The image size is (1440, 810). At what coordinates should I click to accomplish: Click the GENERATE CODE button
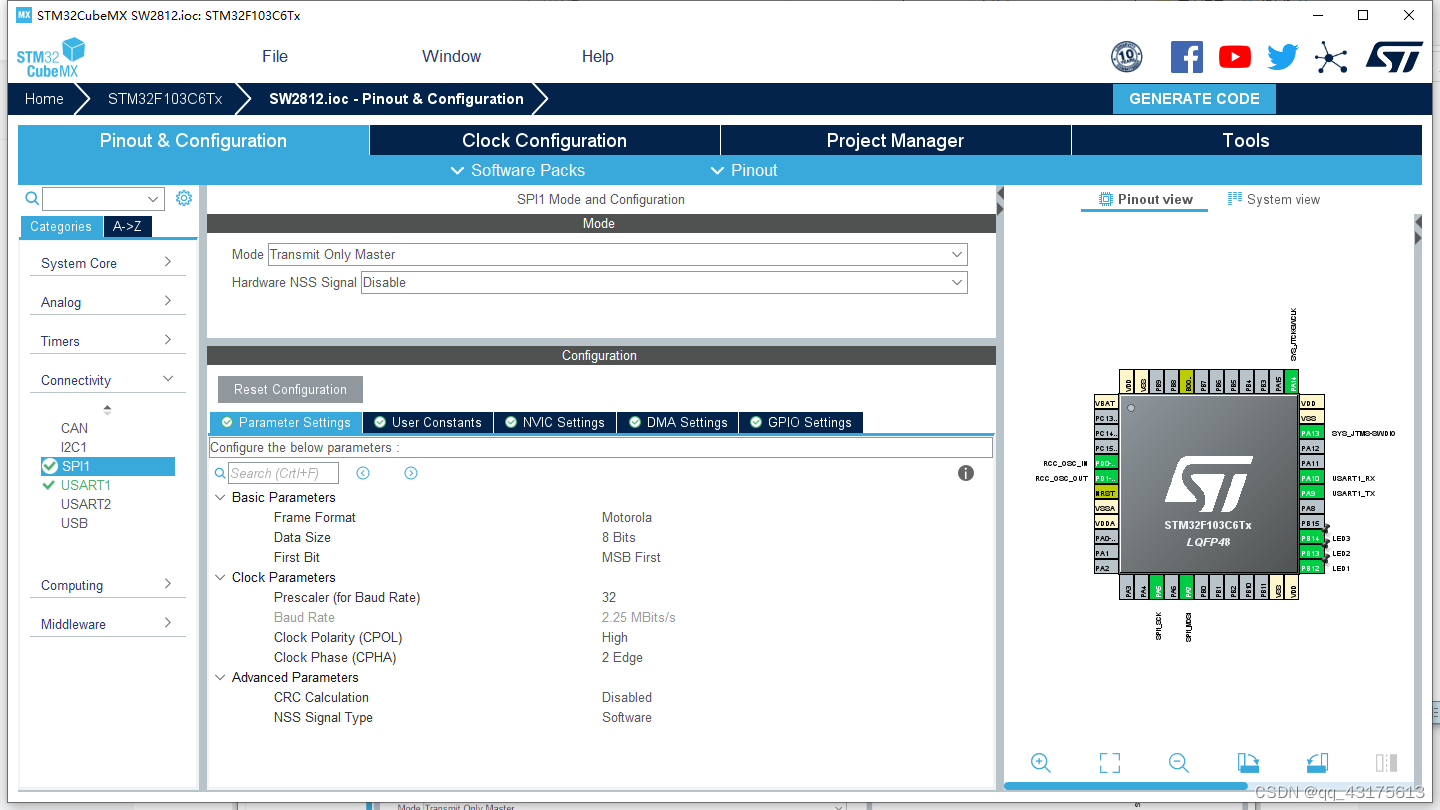click(1194, 99)
